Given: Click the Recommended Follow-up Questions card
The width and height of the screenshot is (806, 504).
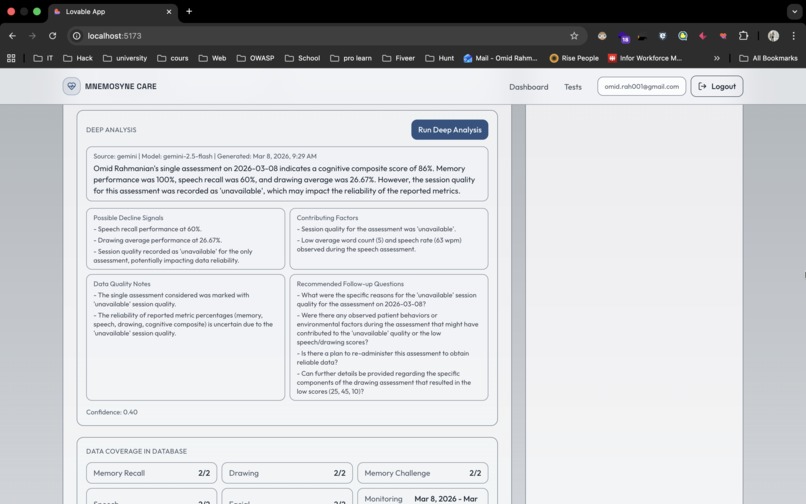Looking at the screenshot, I should click(x=389, y=337).
